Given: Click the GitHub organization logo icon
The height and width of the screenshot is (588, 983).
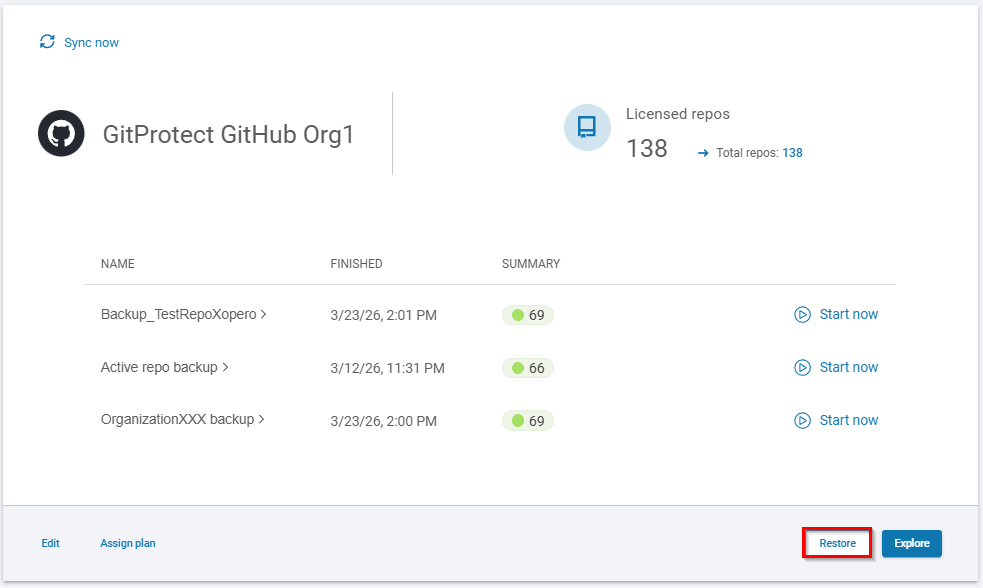Looking at the screenshot, I should pos(60,134).
